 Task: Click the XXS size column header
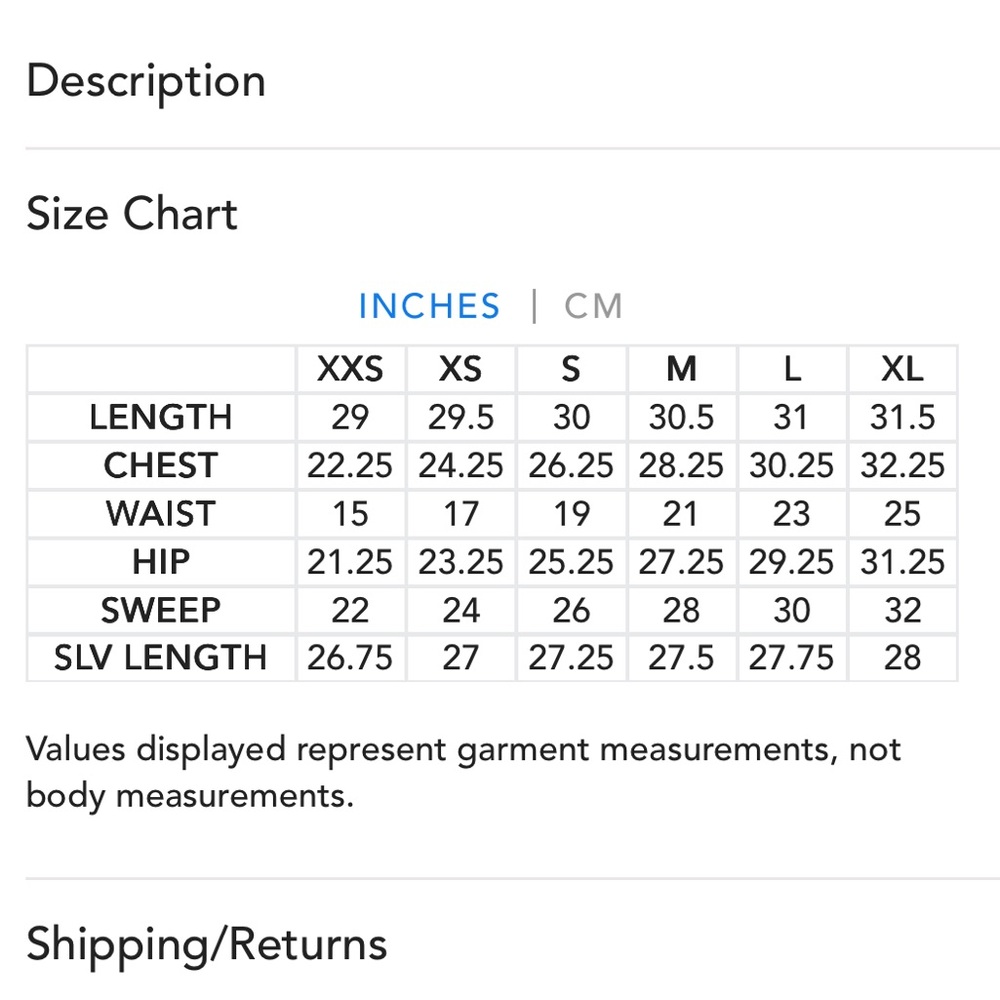tap(350, 369)
